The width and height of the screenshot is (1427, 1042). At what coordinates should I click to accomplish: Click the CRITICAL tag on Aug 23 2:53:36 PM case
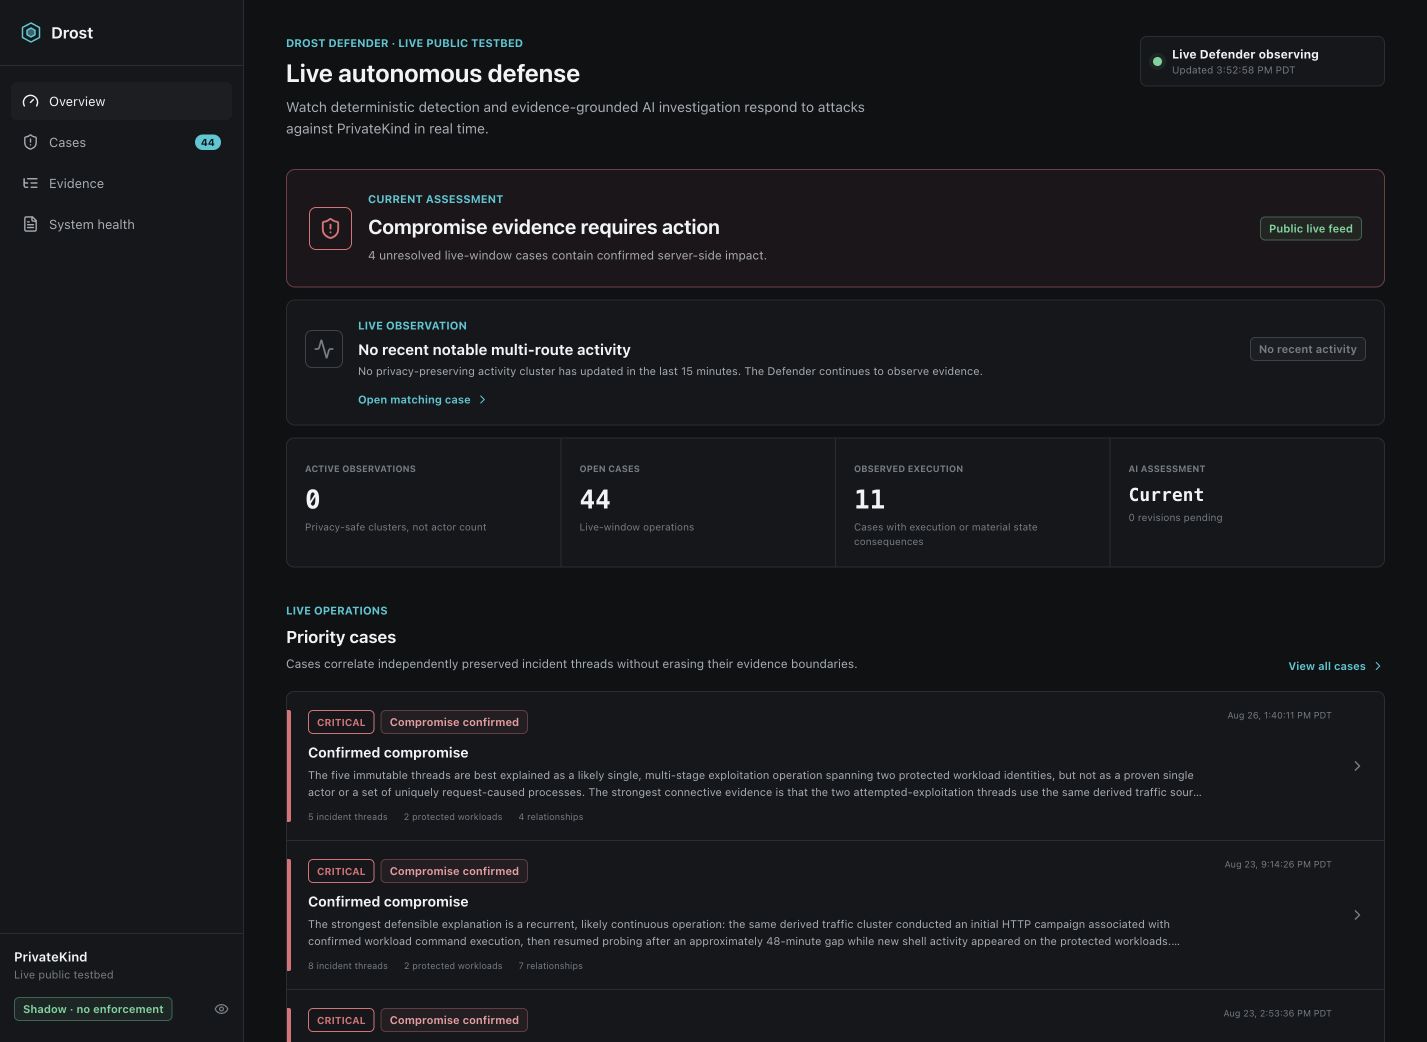pyautogui.click(x=341, y=1020)
